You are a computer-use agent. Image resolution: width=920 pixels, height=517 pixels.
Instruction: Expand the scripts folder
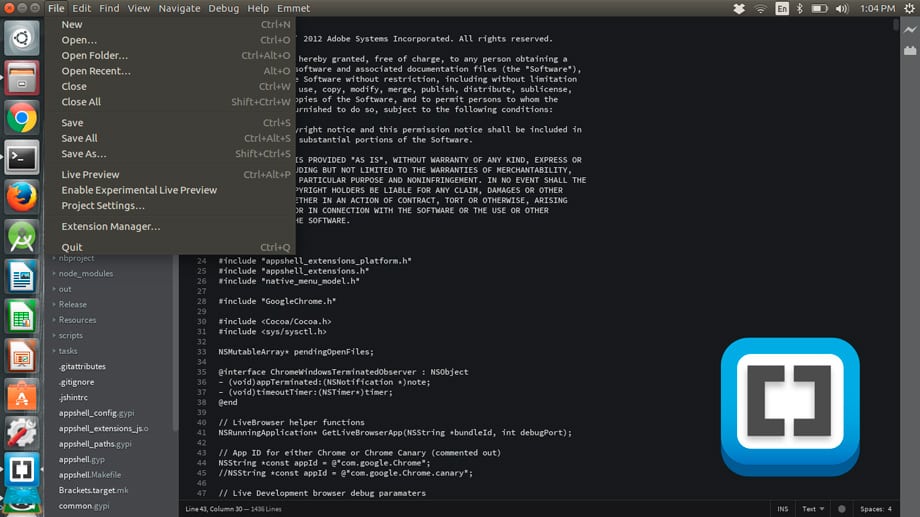click(70, 336)
